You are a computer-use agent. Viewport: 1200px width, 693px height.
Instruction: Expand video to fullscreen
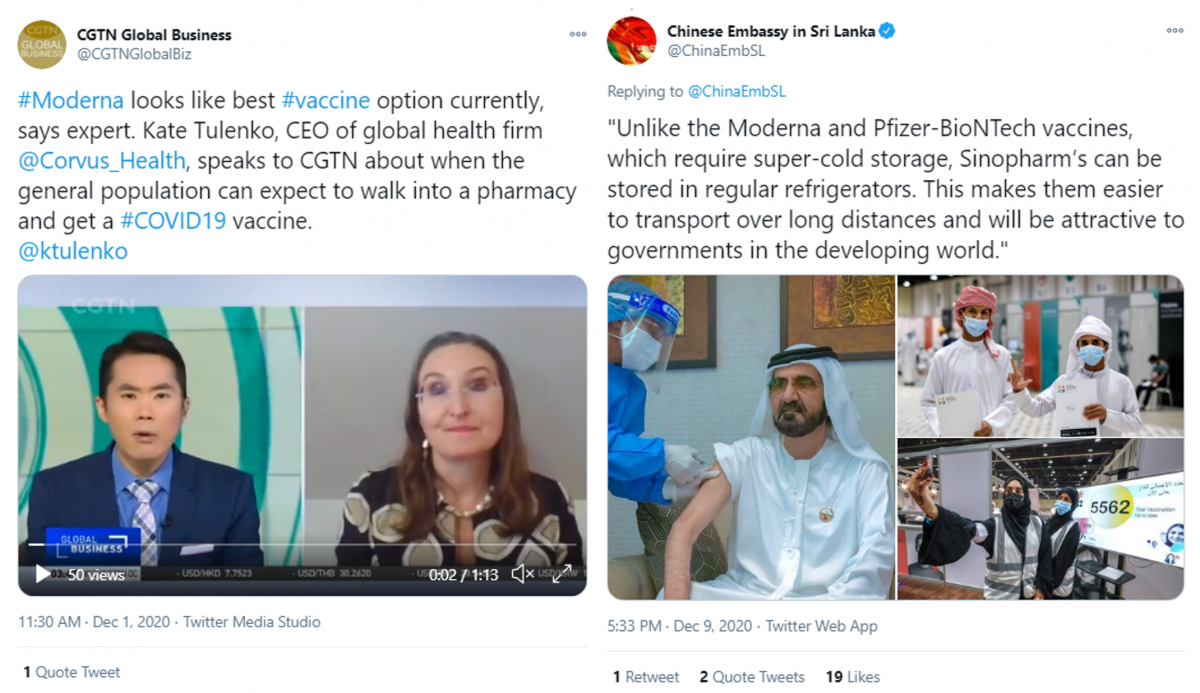[562, 574]
